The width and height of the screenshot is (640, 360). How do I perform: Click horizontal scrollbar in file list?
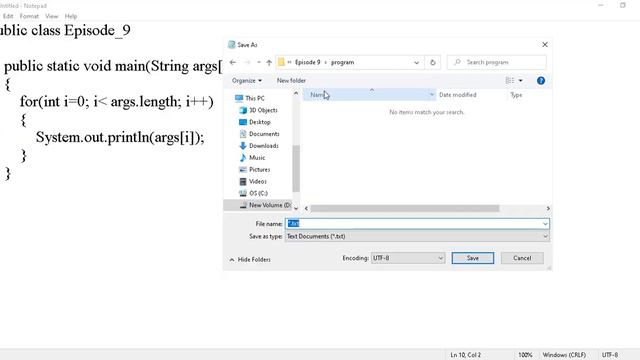click(x=404, y=209)
